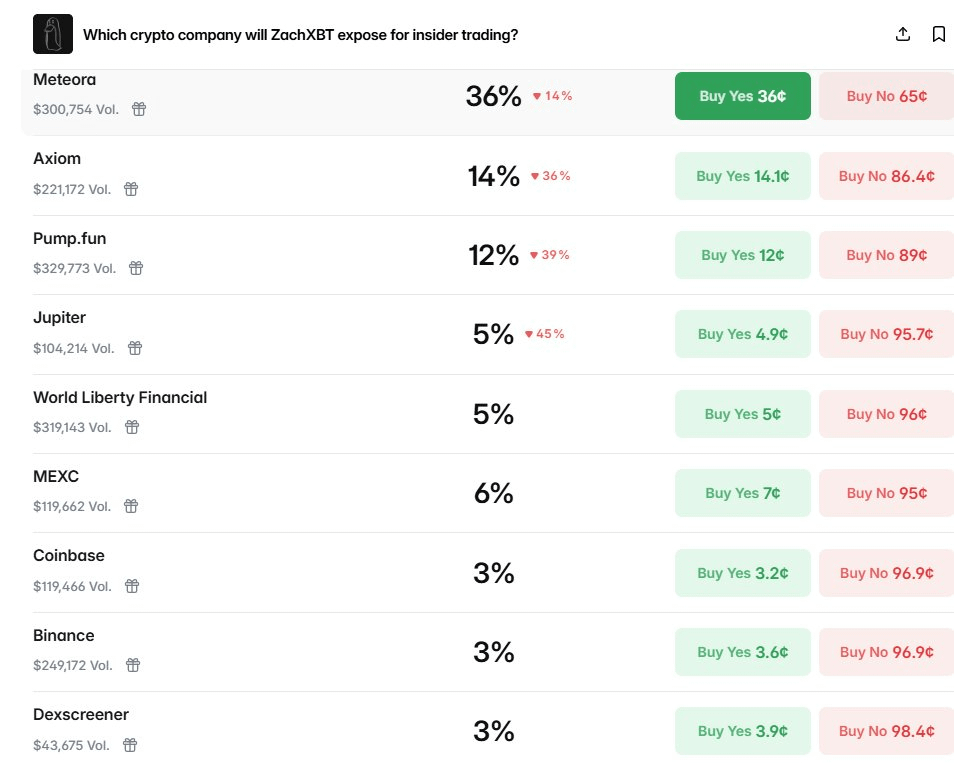Viewport: 954px width, 763px height.
Task: Click the share/upload icon in header
Action: (x=902, y=34)
